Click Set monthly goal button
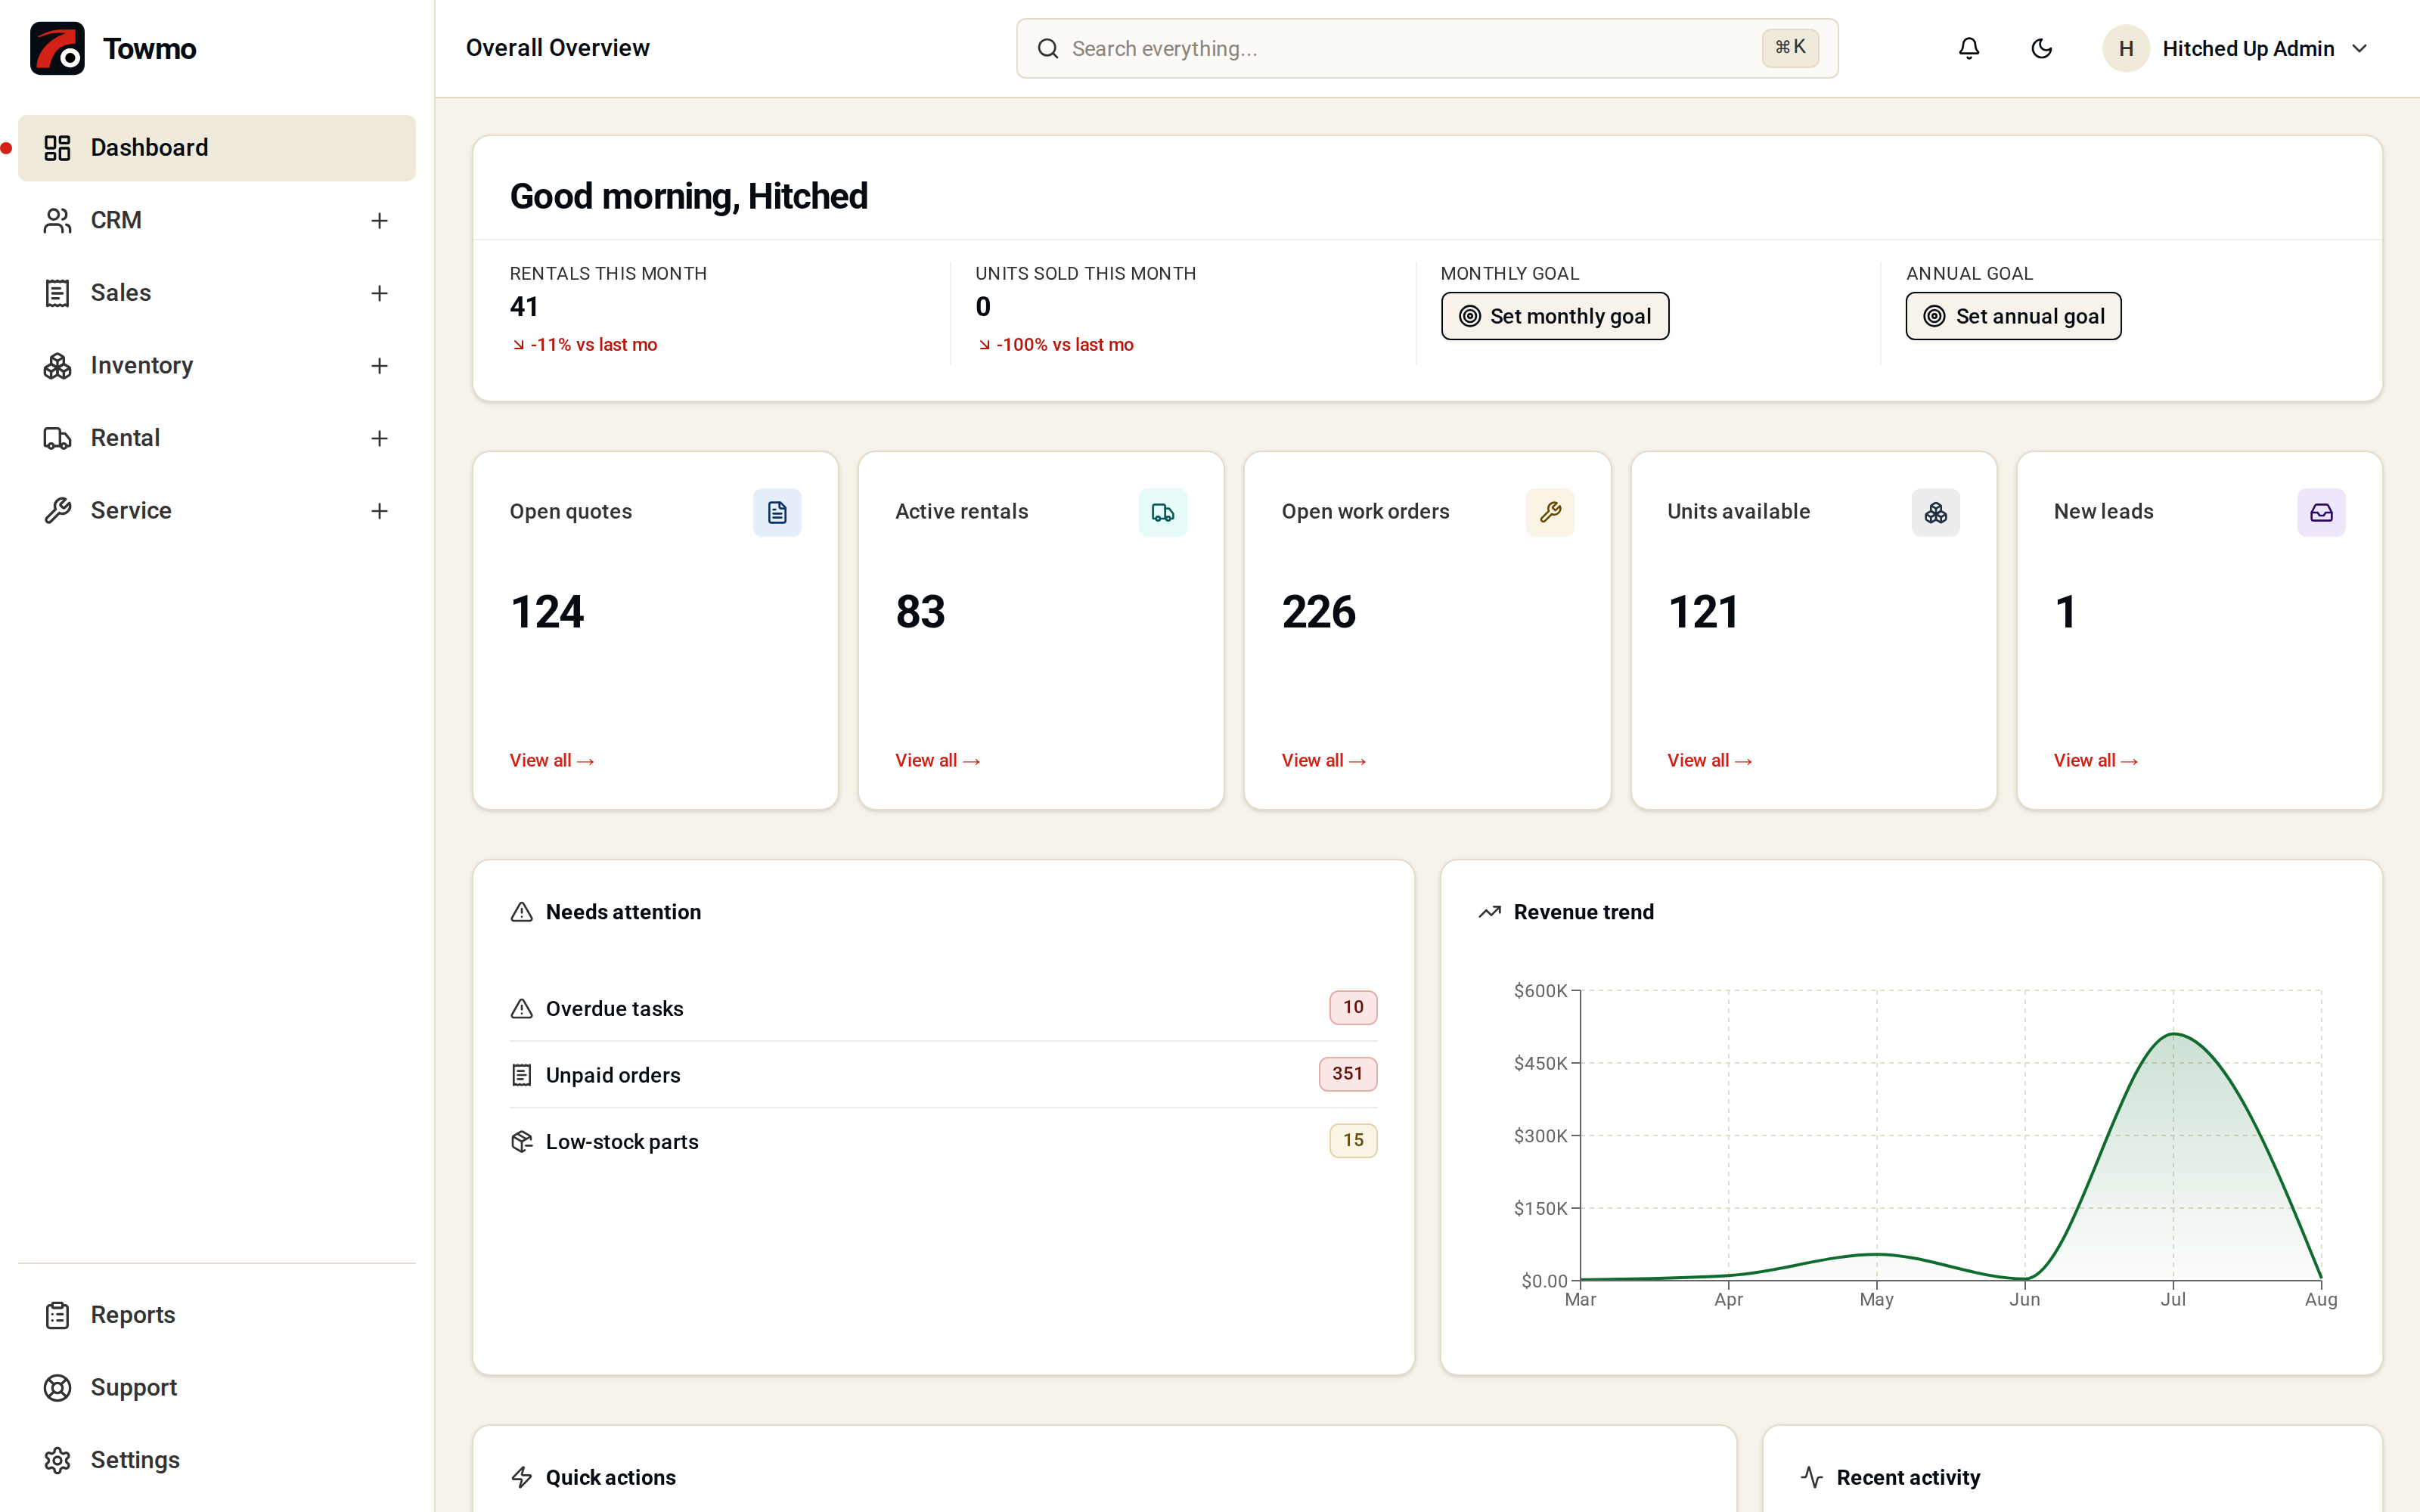 [x=1555, y=316]
